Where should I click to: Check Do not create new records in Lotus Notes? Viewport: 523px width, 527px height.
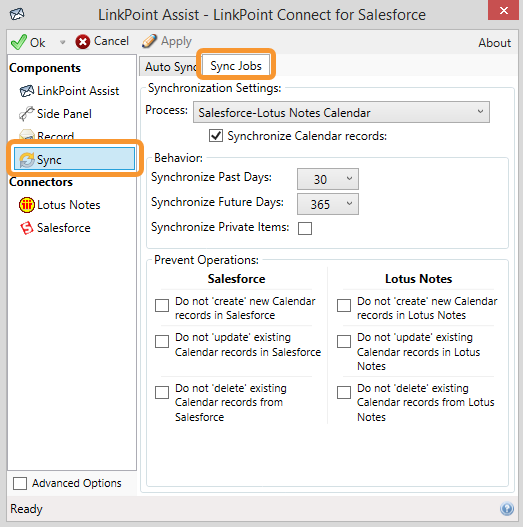pyautogui.click(x=344, y=306)
